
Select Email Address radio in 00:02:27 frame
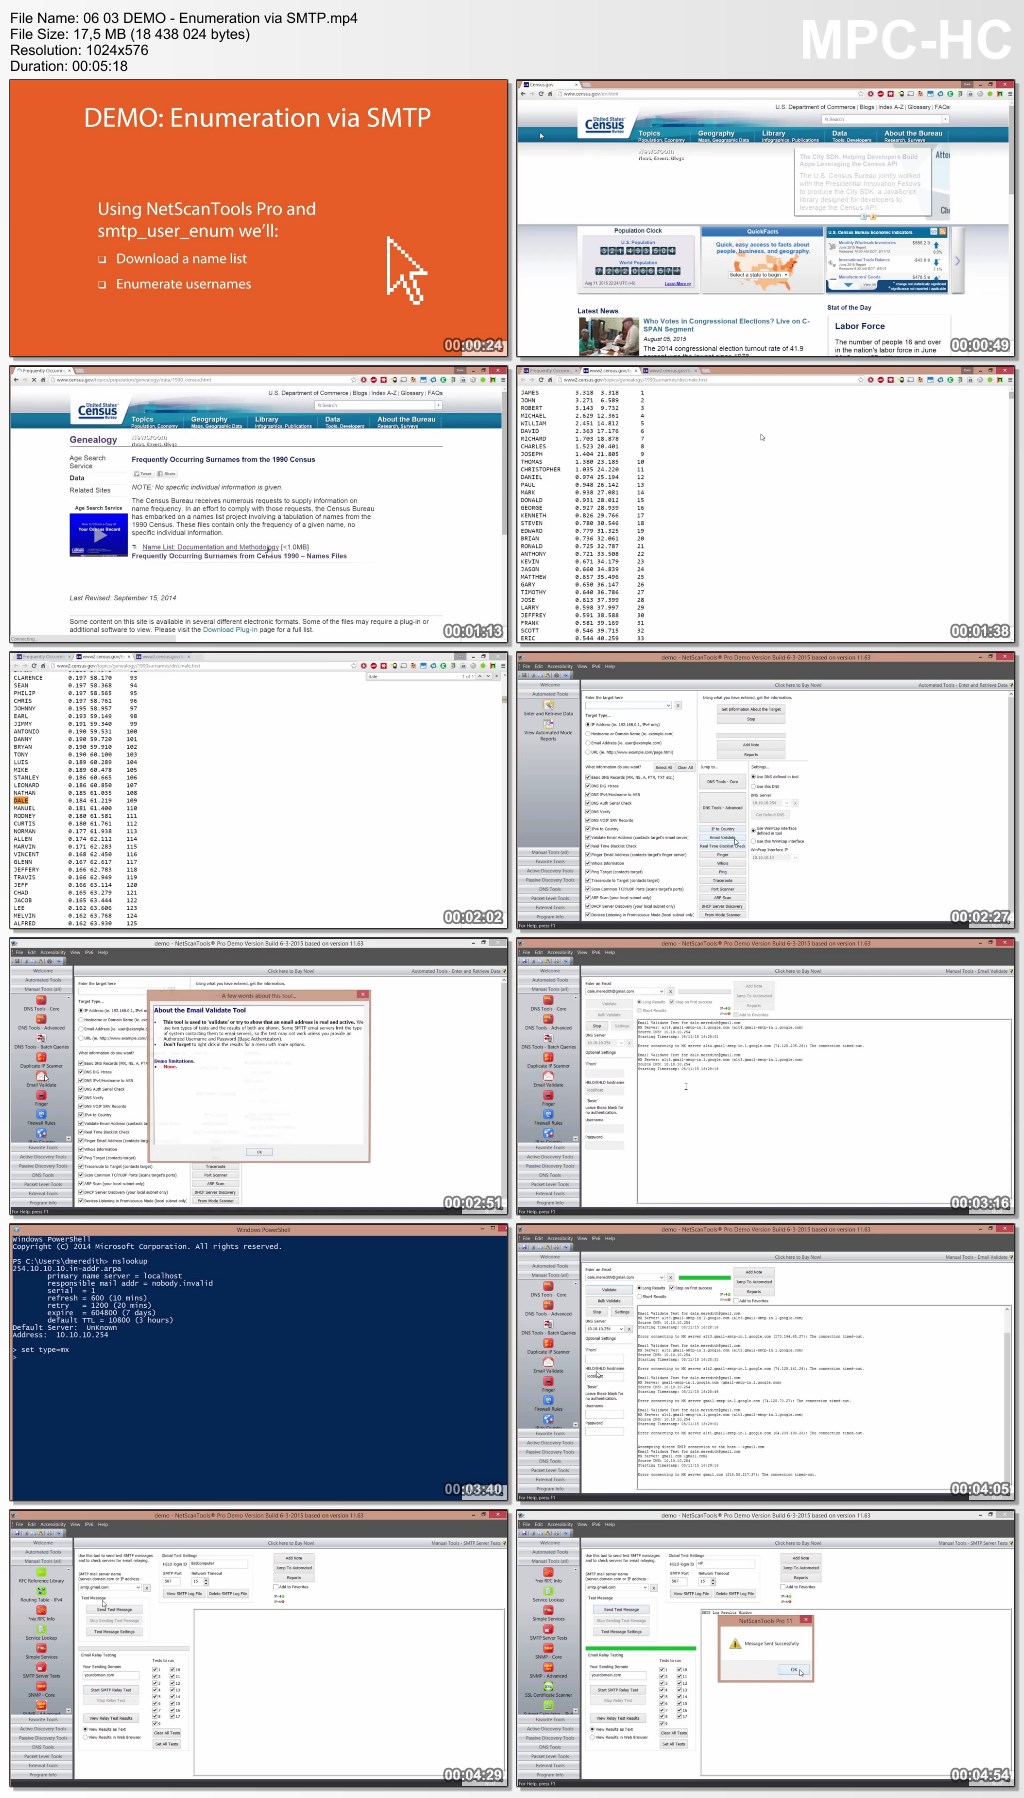[587, 742]
